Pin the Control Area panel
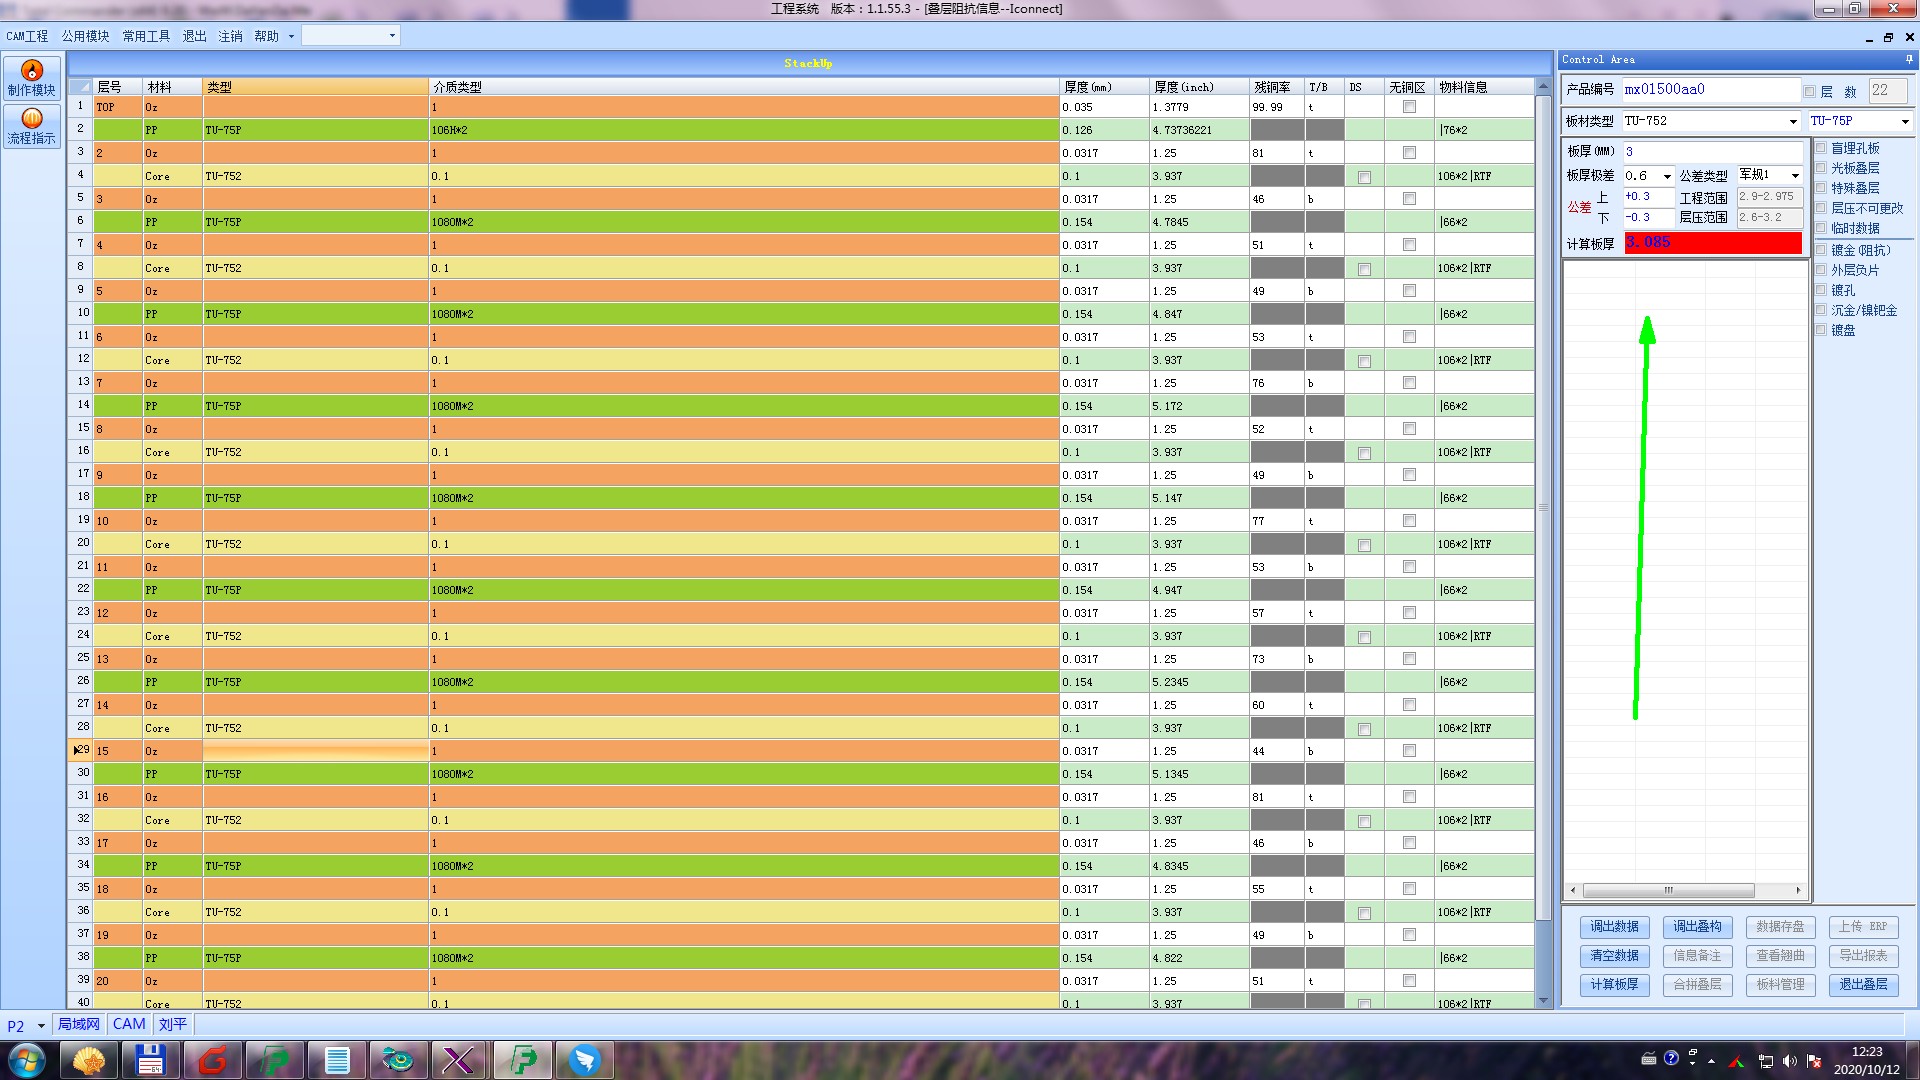1920x1080 pixels. [x=1908, y=60]
